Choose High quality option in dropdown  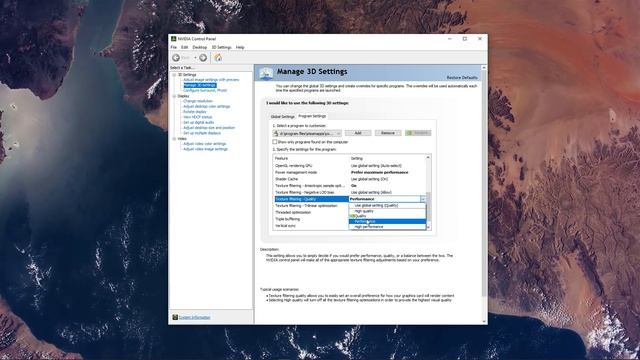point(387,211)
